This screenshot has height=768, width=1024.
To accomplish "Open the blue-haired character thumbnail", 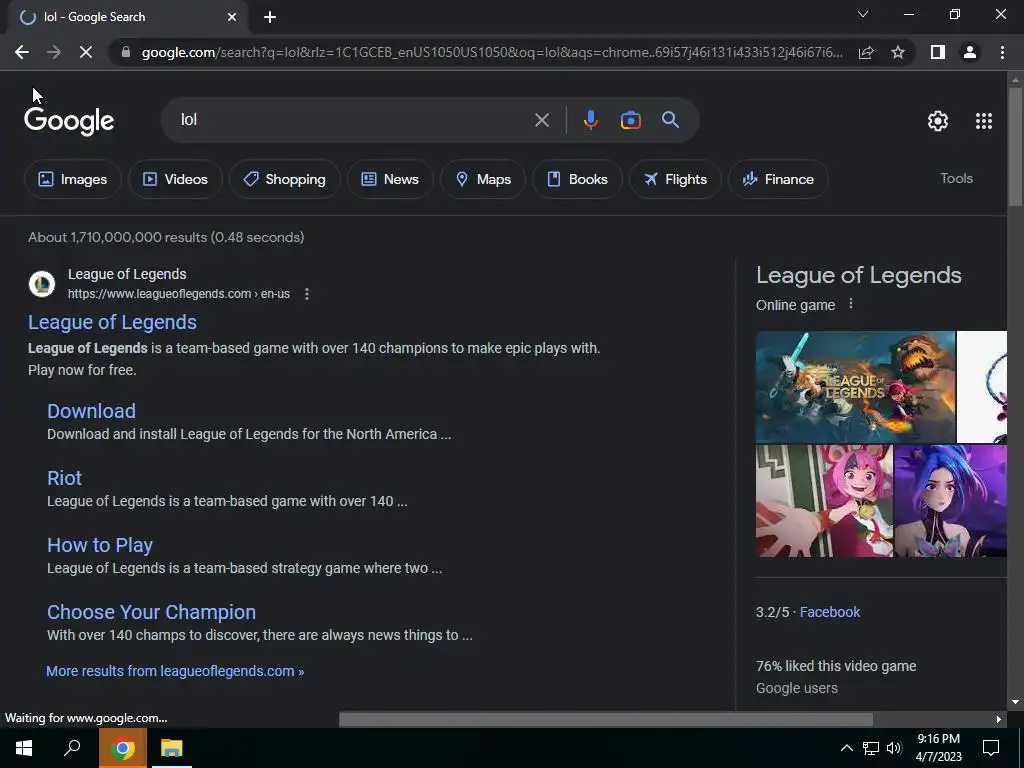I will (x=951, y=501).
